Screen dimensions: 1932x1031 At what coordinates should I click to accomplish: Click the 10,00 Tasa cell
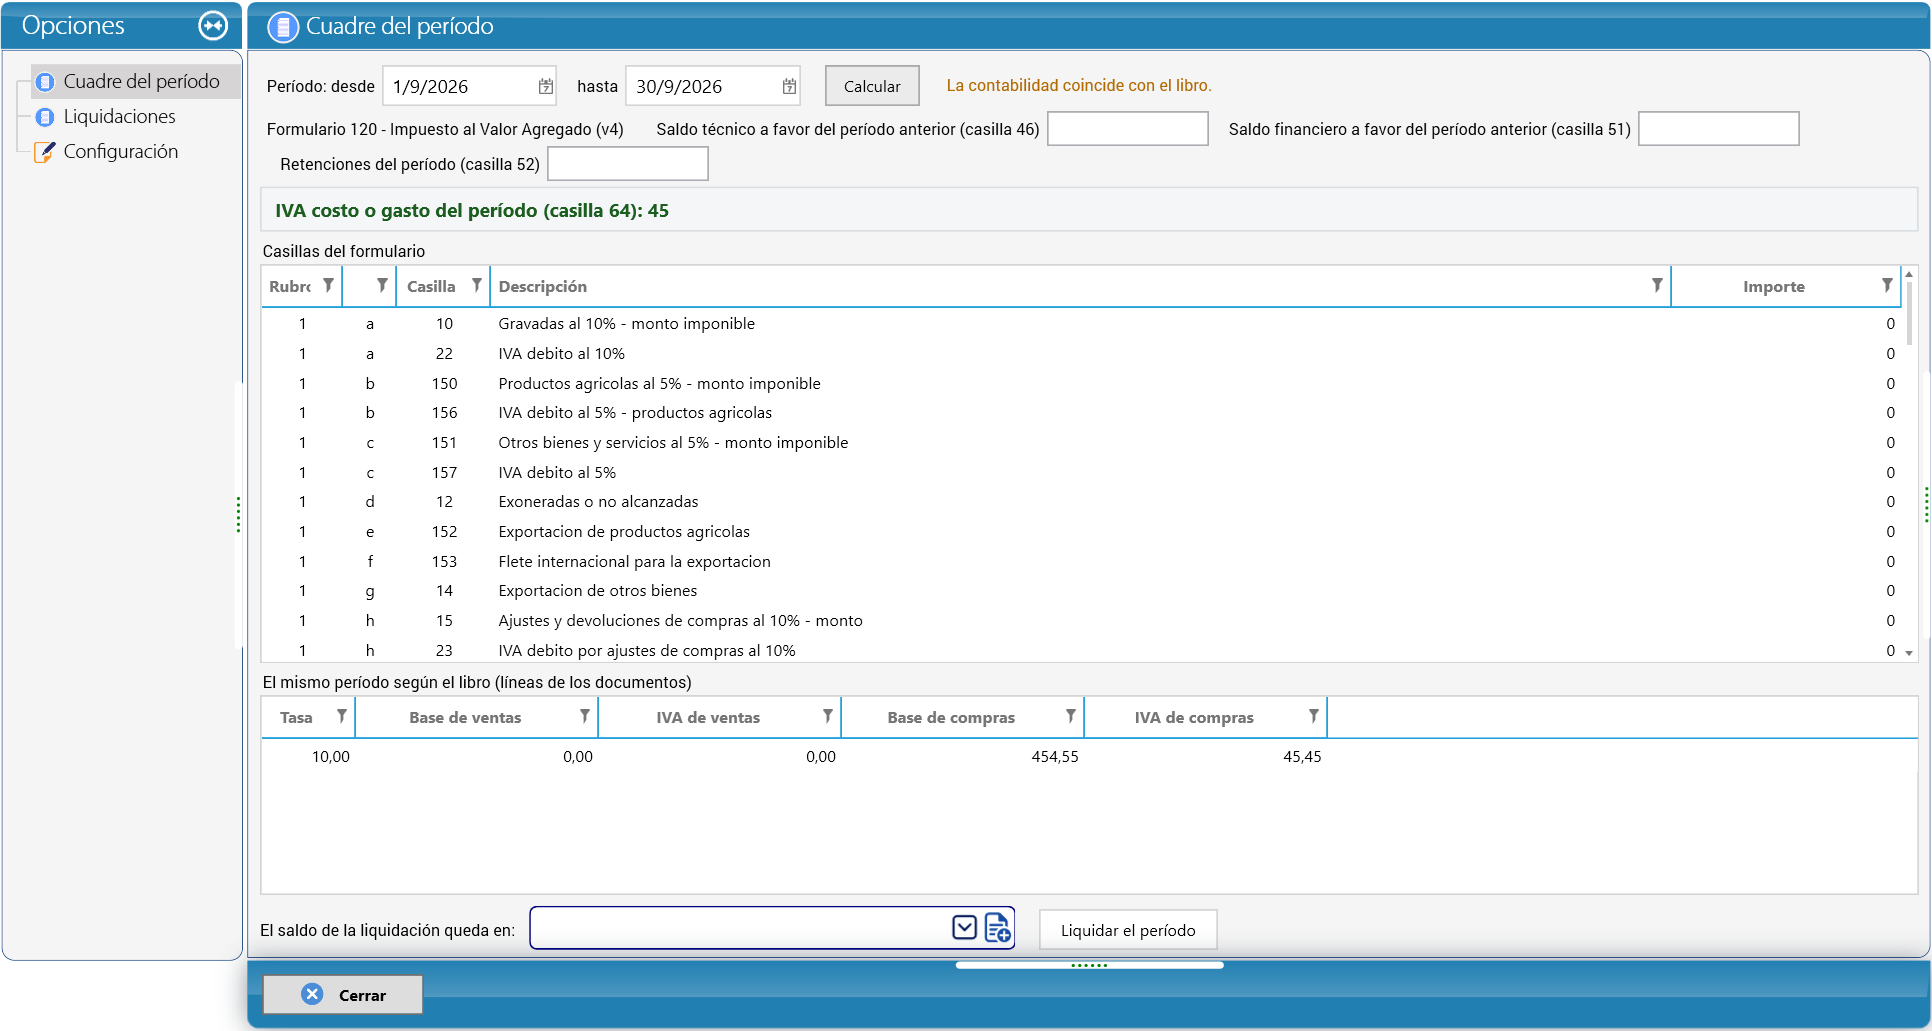pyautogui.click(x=308, y=757)
